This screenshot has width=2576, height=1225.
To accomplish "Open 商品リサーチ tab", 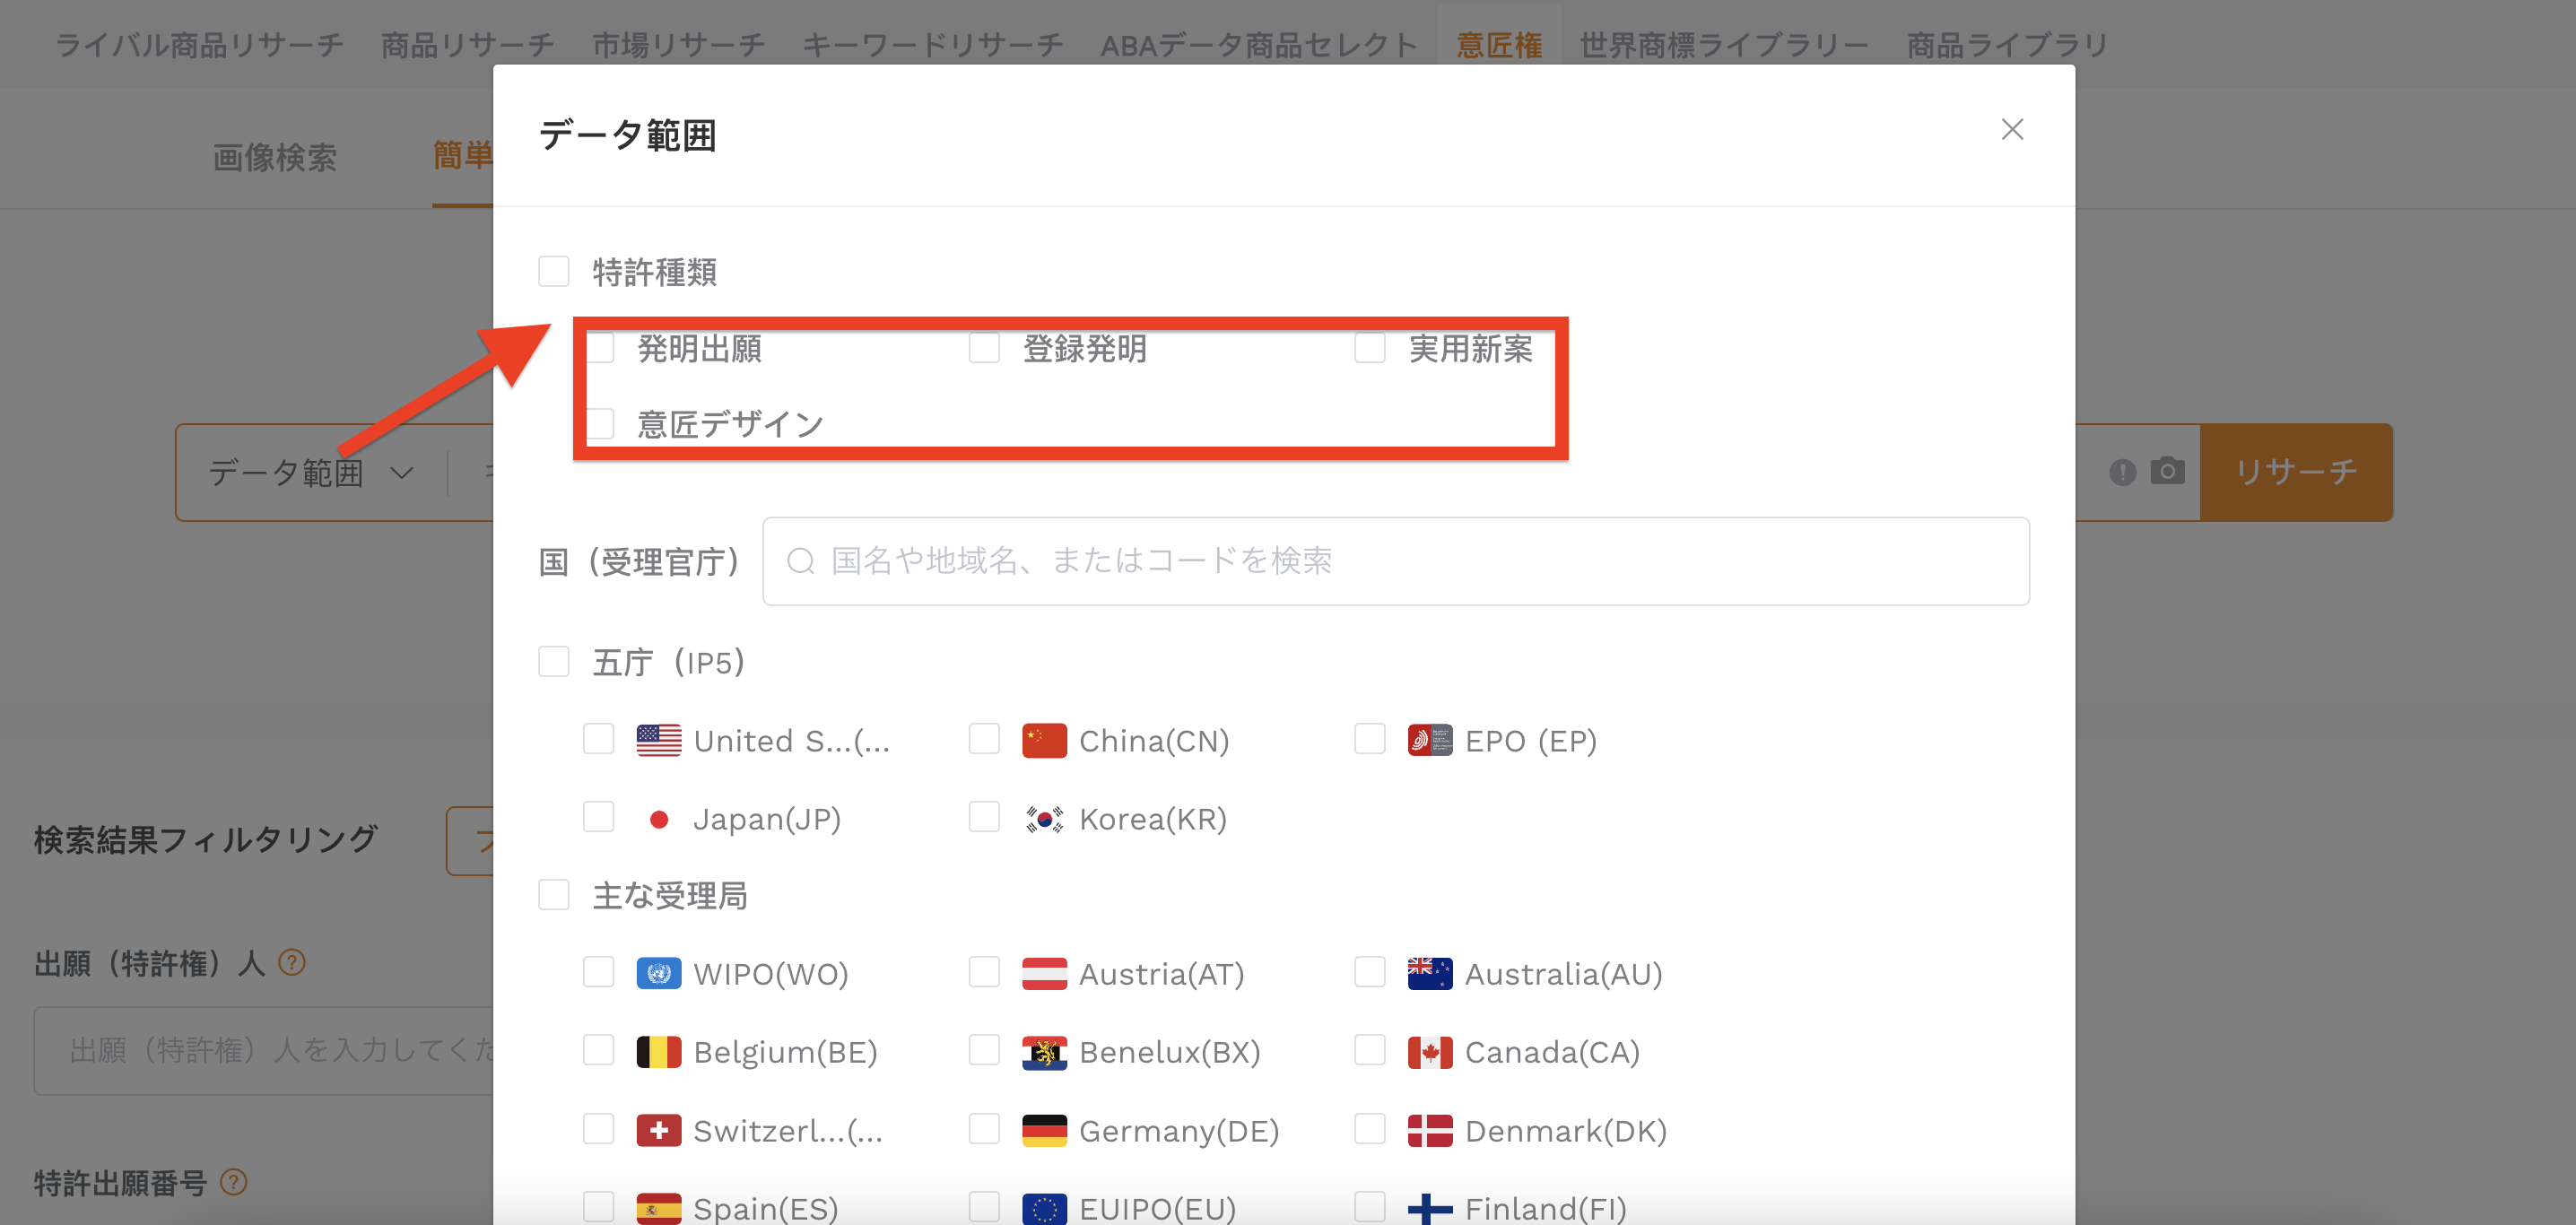I will tap(467, 45).
